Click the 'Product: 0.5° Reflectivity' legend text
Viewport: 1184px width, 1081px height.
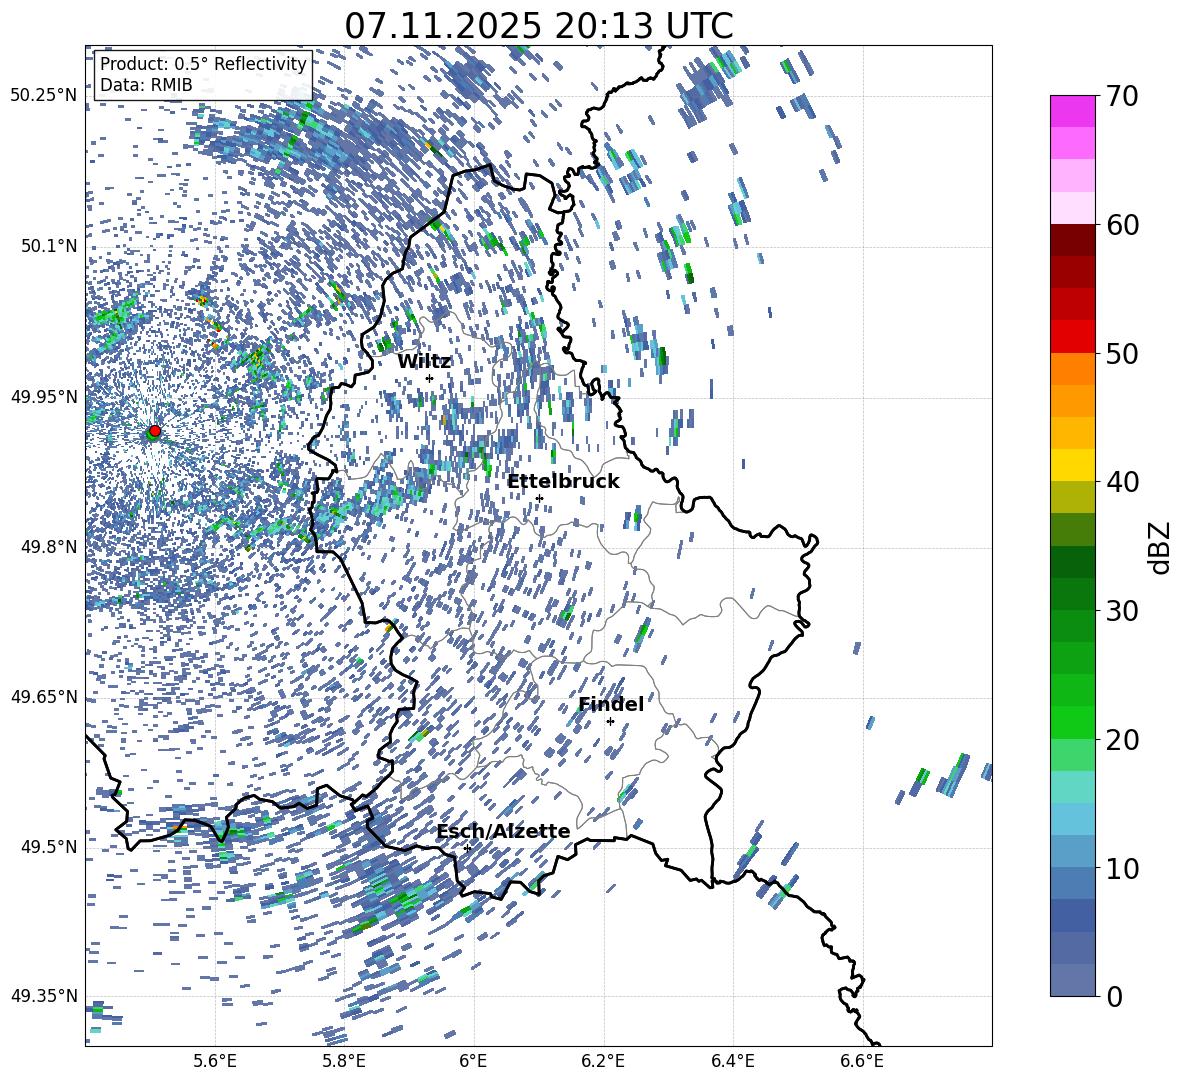pyautogui.click(x=203, y=64)
